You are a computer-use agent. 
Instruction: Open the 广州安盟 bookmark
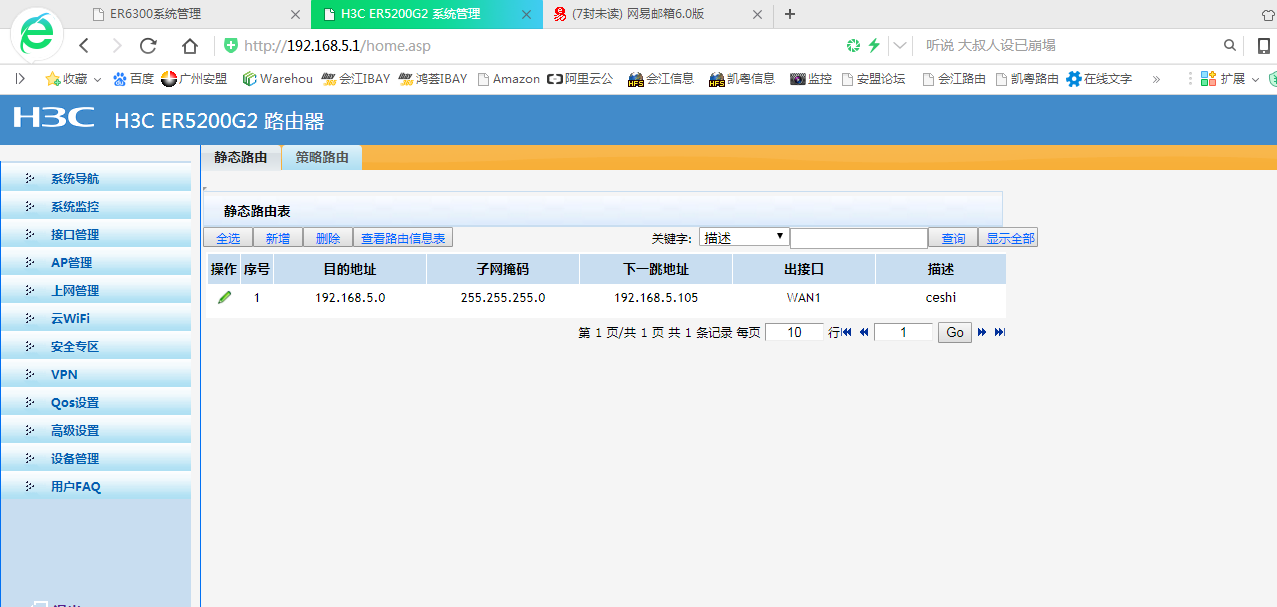194,78
